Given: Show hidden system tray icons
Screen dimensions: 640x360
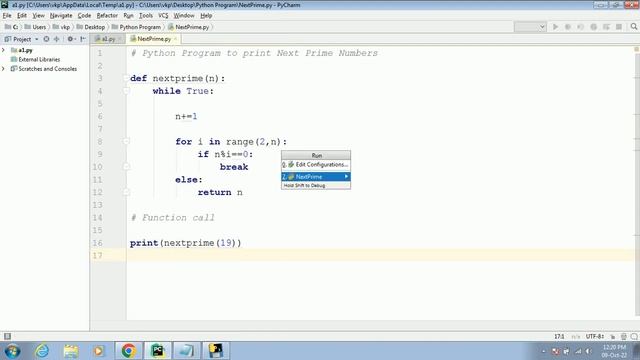Looking at the screenshot, I should [544, 351].
